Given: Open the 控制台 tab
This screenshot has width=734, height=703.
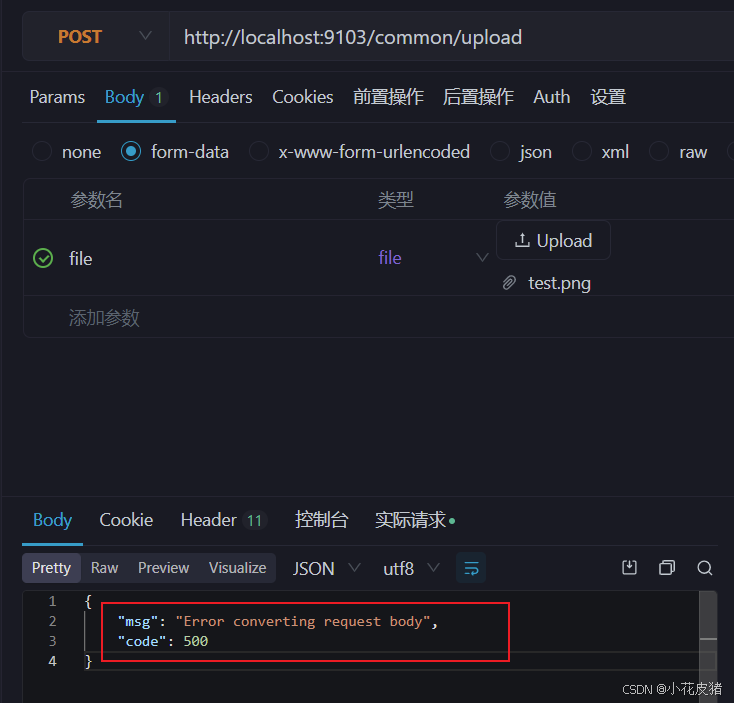Looking at the screenshot, I should point(322,520).
